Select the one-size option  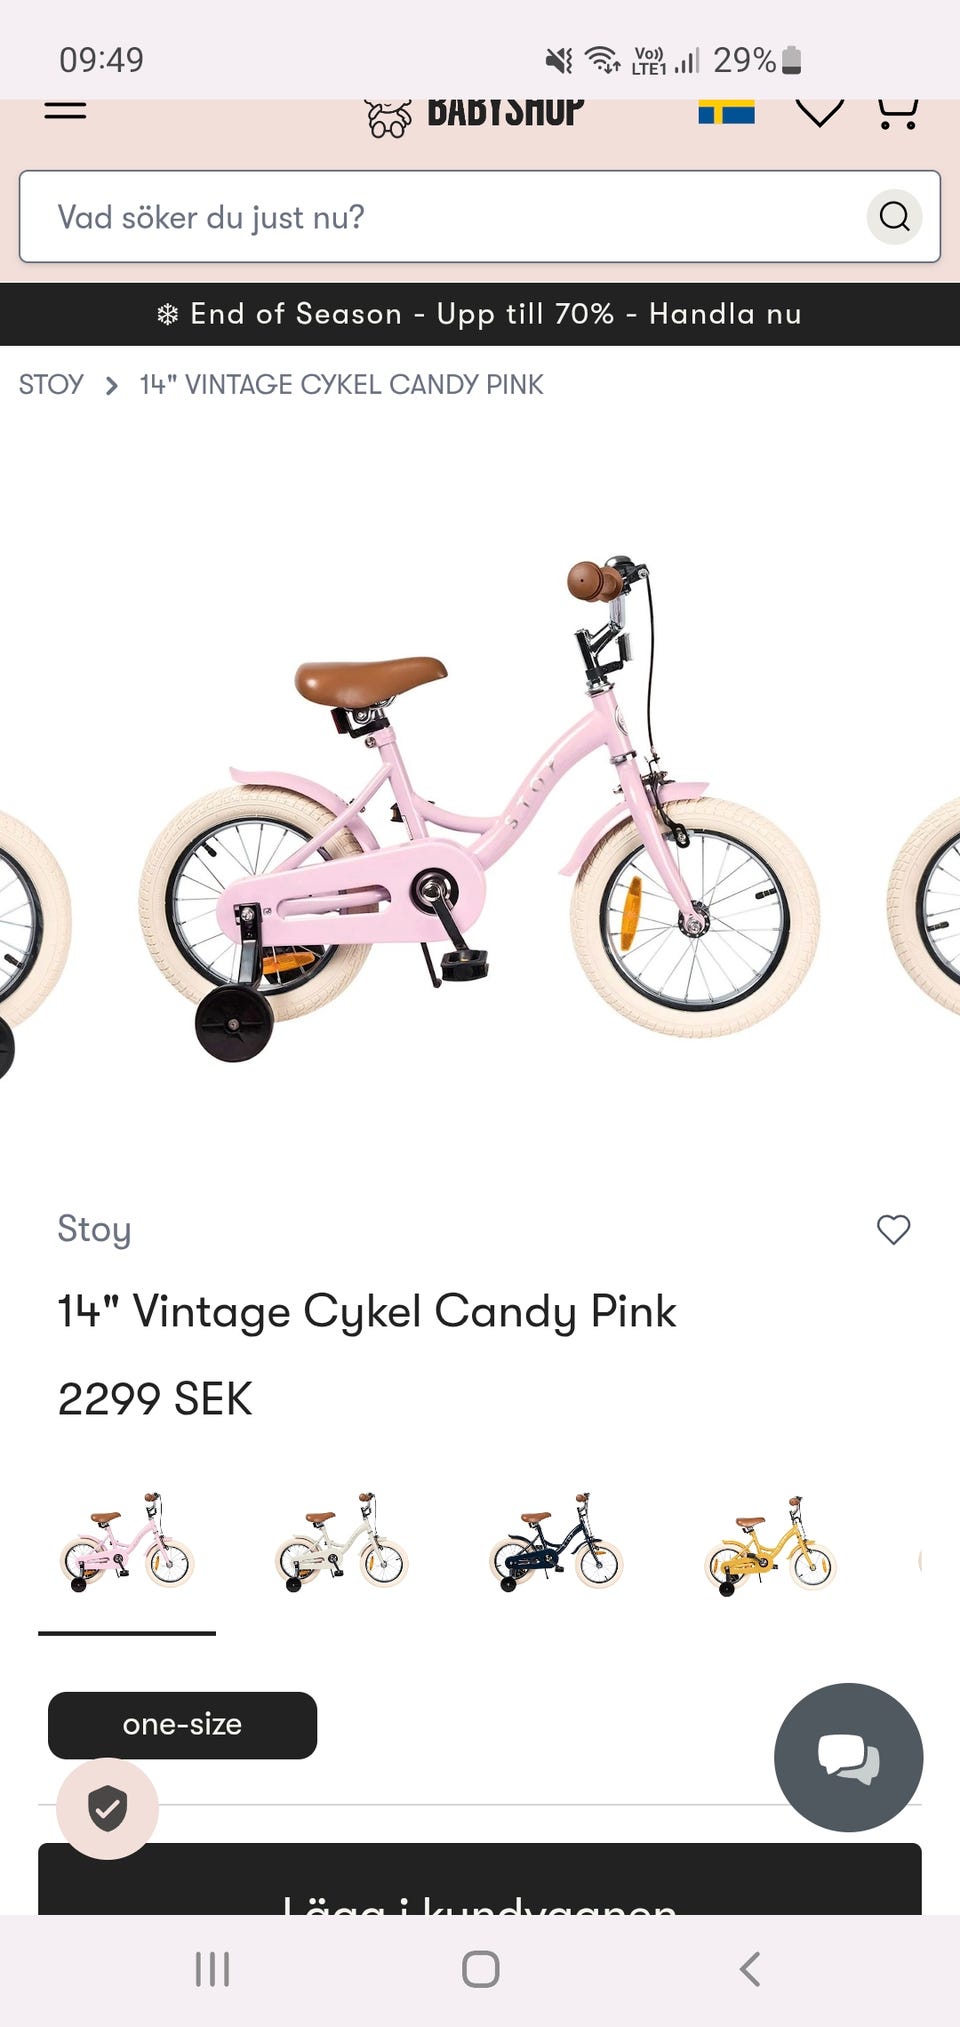click(x=182, y=1725)
